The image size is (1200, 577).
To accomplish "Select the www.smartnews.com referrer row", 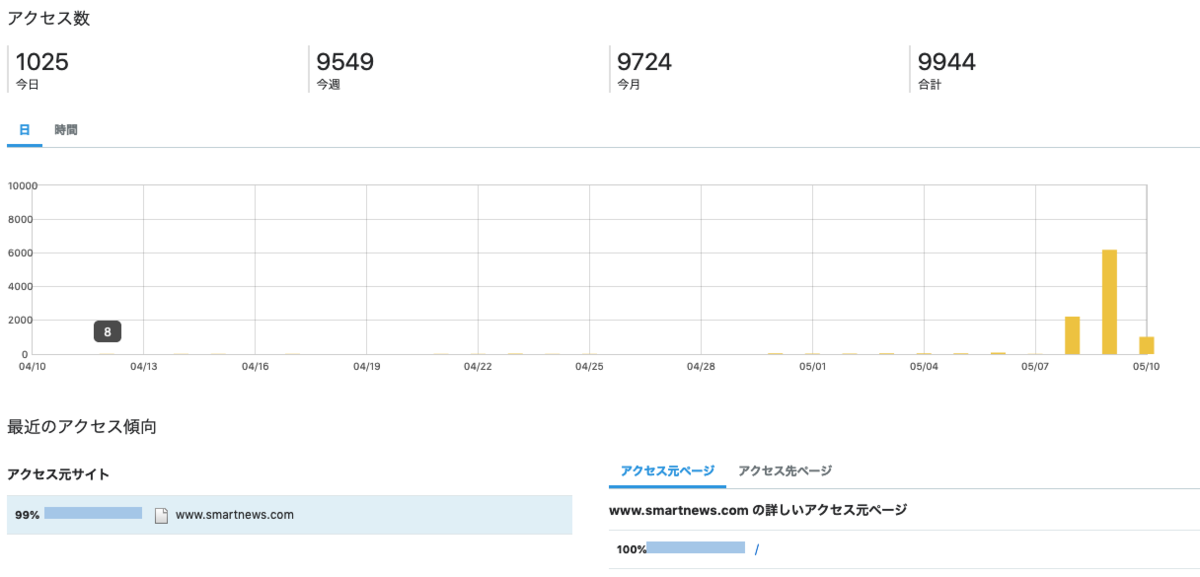I will pyautogui.click(x=289, y=515).
